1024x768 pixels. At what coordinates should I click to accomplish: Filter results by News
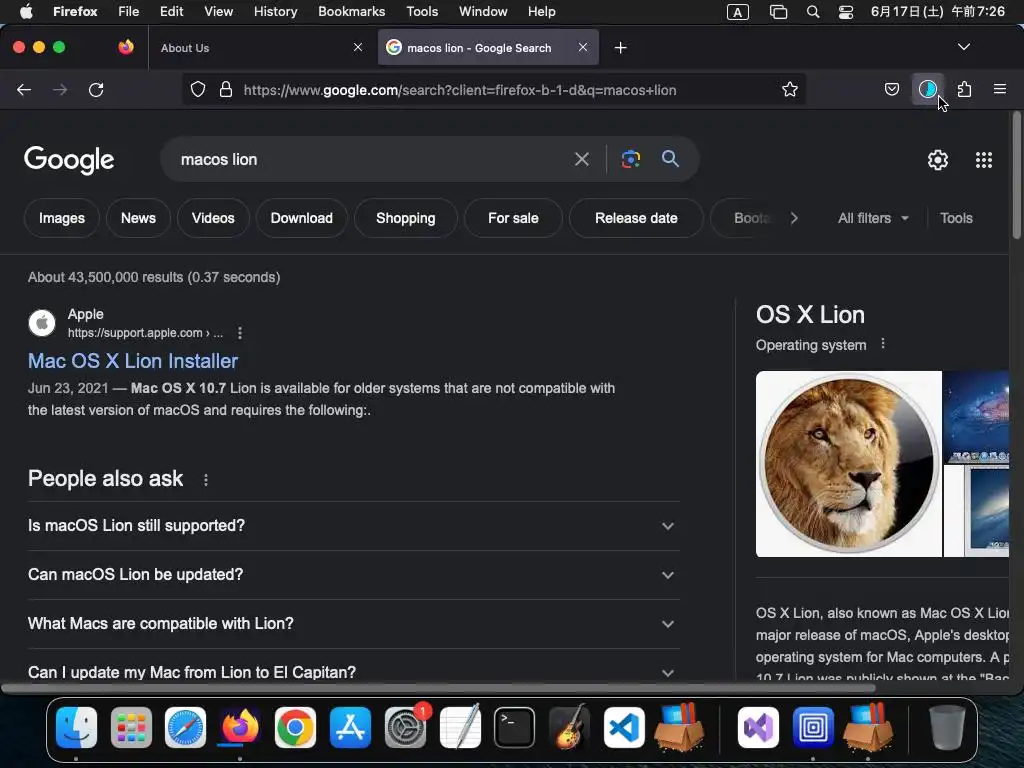(x=138, y=218)
